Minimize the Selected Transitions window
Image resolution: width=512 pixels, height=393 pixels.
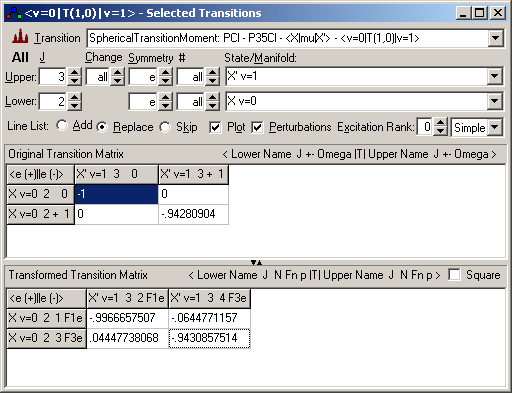pyautogui.click(x=463, y=13)
